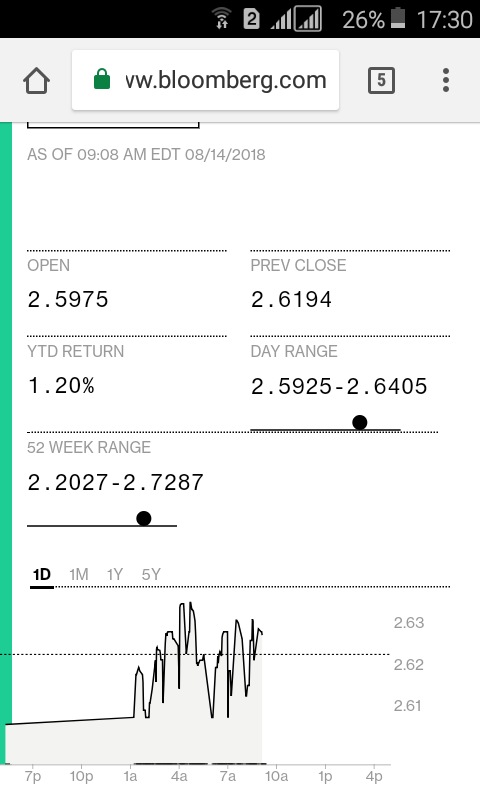Click the 7p time label on chart
Screen dimensions: 480x800
pos(33,777)
